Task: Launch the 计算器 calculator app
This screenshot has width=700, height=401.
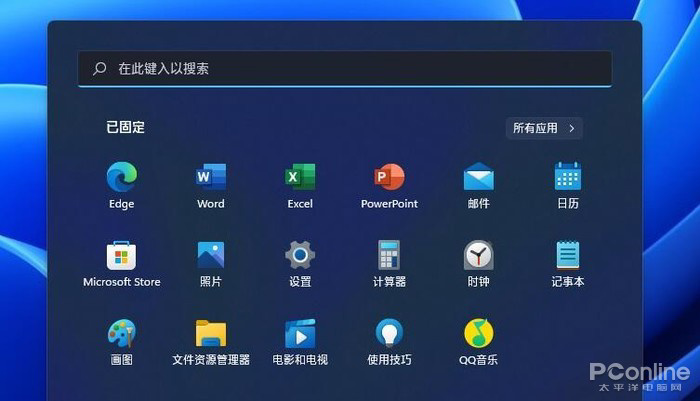Action: (x=389, y=255)
